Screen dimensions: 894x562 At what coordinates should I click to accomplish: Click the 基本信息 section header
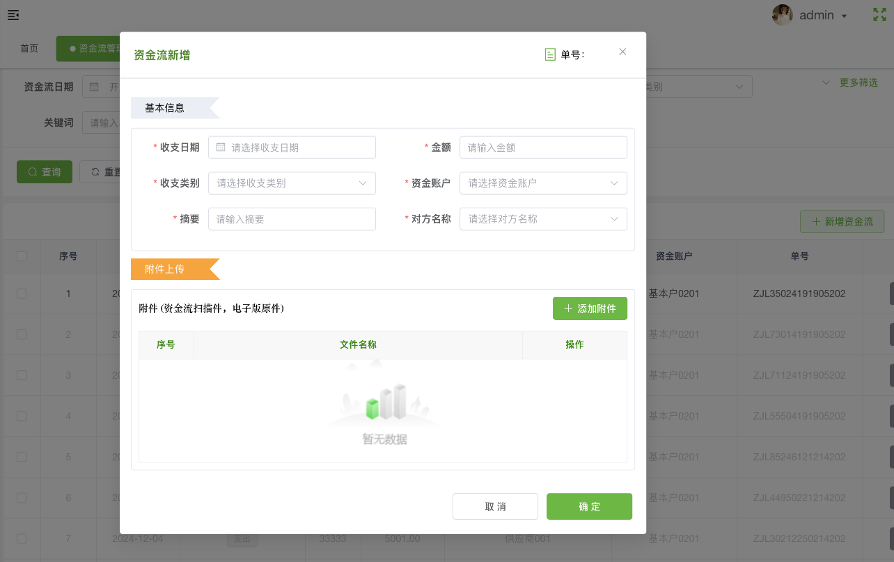175,108
